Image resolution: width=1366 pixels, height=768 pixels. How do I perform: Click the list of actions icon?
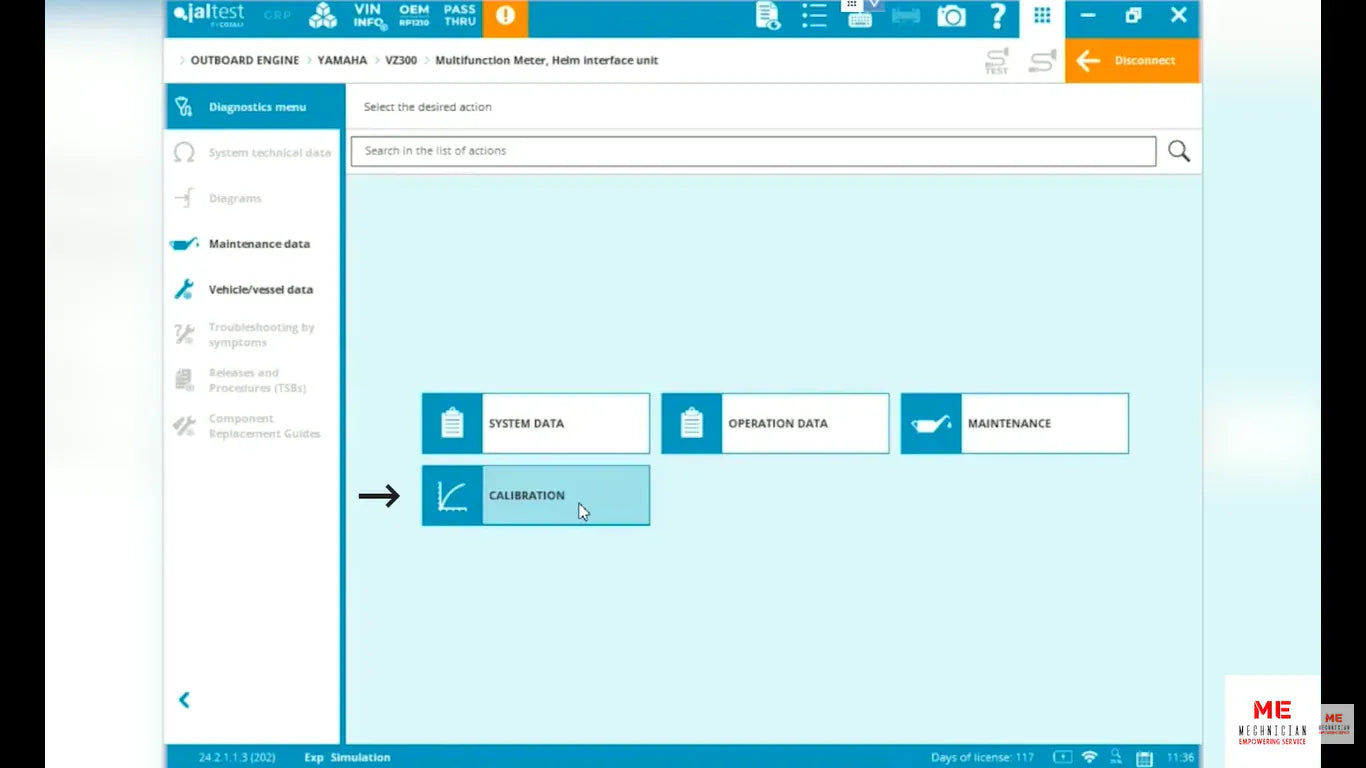tap(813, 16)
